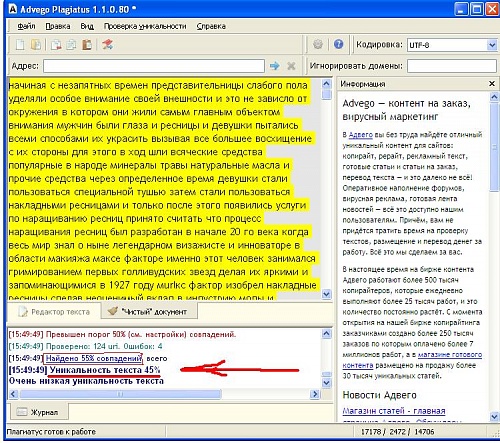Click the info panel scroll down arrow

pyautogui.click(x=494, y=416)
